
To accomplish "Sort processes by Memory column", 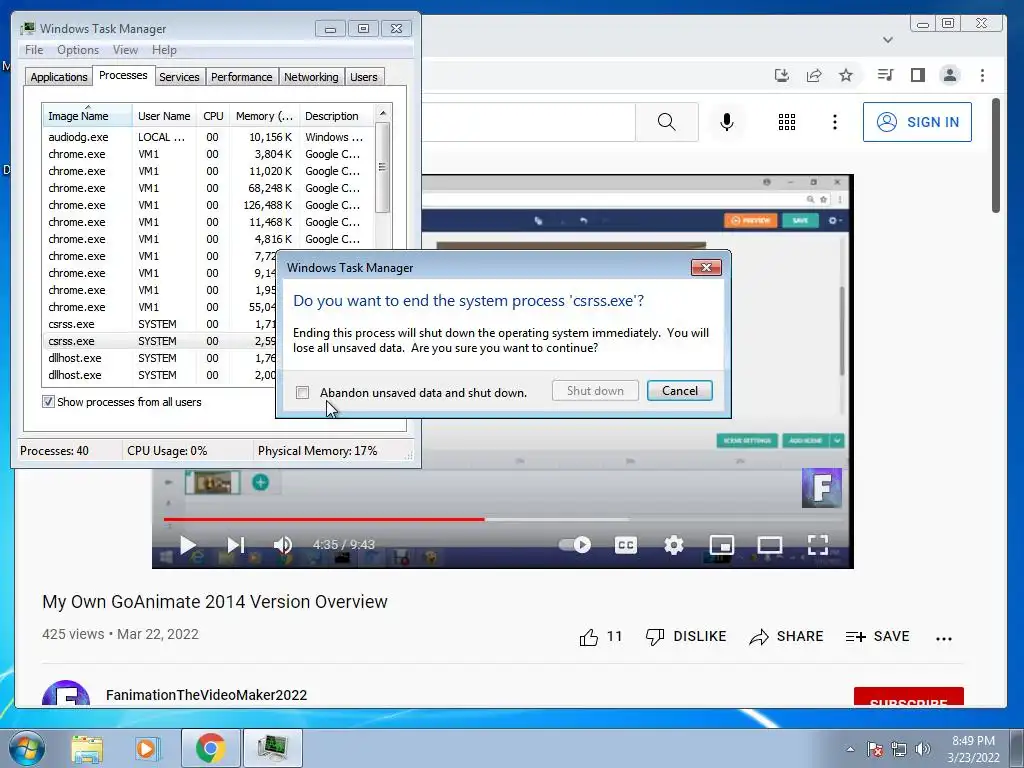I will point(264,116).
